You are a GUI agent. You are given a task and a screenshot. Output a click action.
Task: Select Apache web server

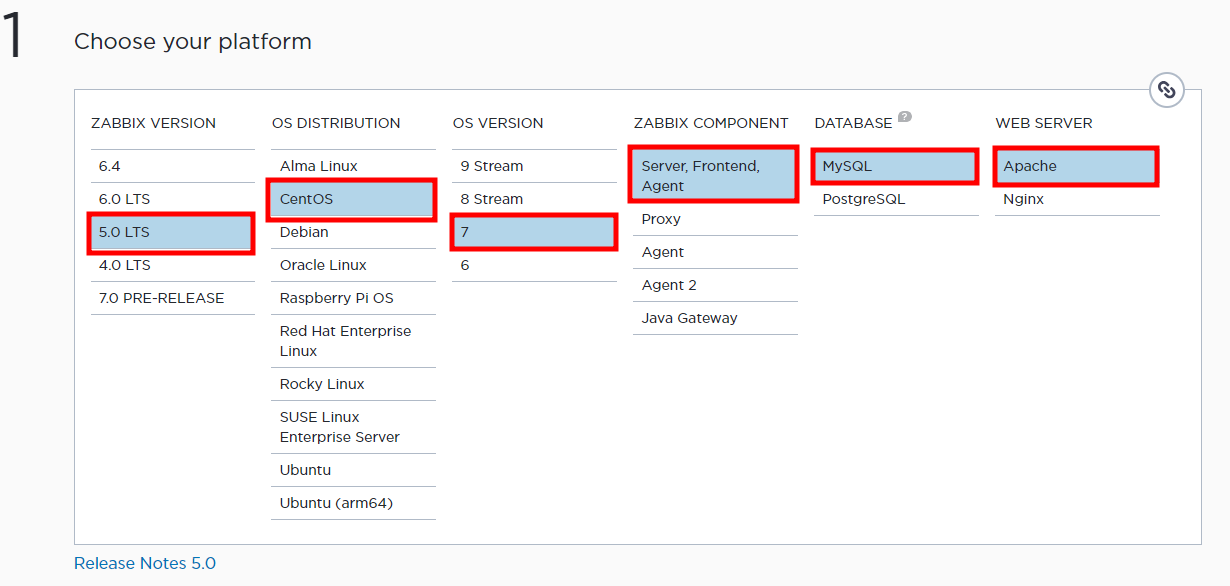pos(1077,166)
